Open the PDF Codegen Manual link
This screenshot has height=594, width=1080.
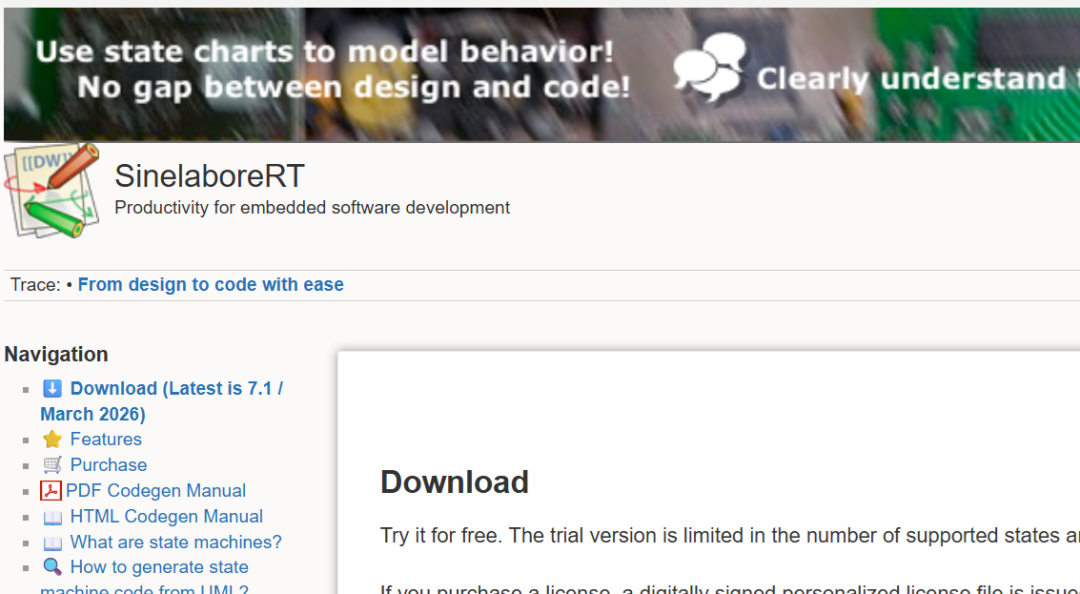(x=156, y=491)
